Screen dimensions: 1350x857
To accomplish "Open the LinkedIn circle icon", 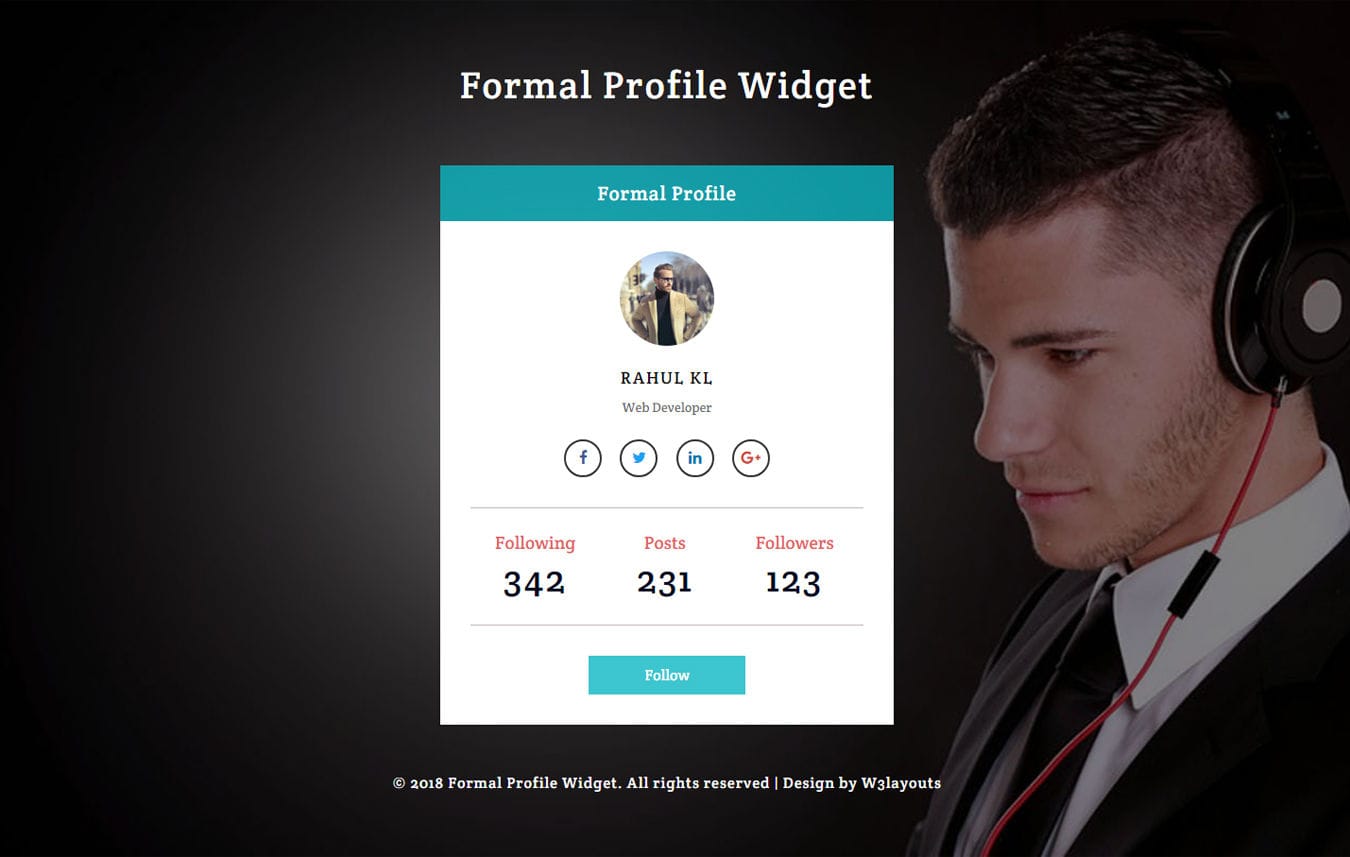I will point(695,458).
